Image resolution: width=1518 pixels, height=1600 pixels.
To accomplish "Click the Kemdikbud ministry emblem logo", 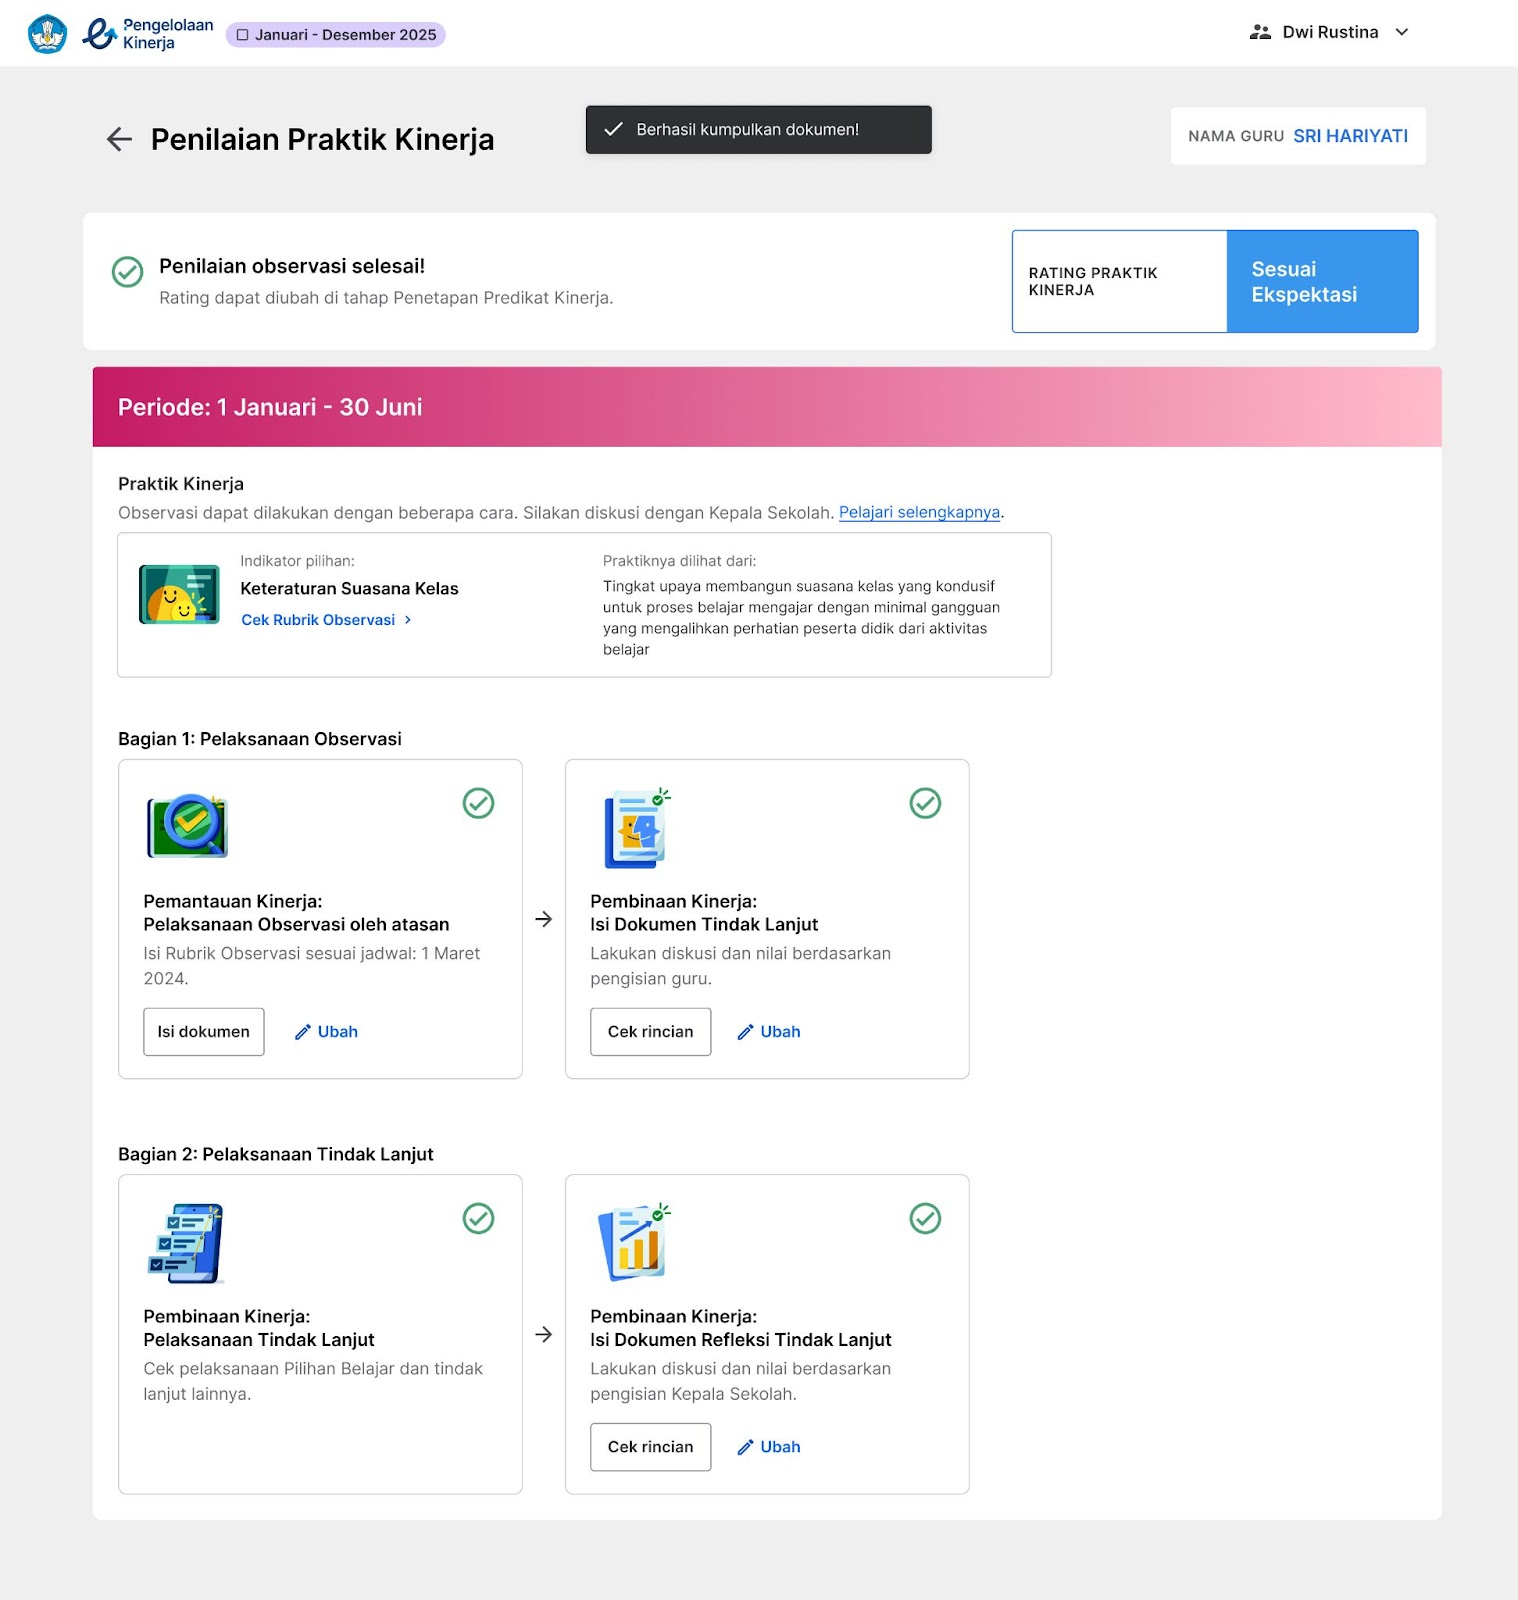I will [x=47, y=34].
